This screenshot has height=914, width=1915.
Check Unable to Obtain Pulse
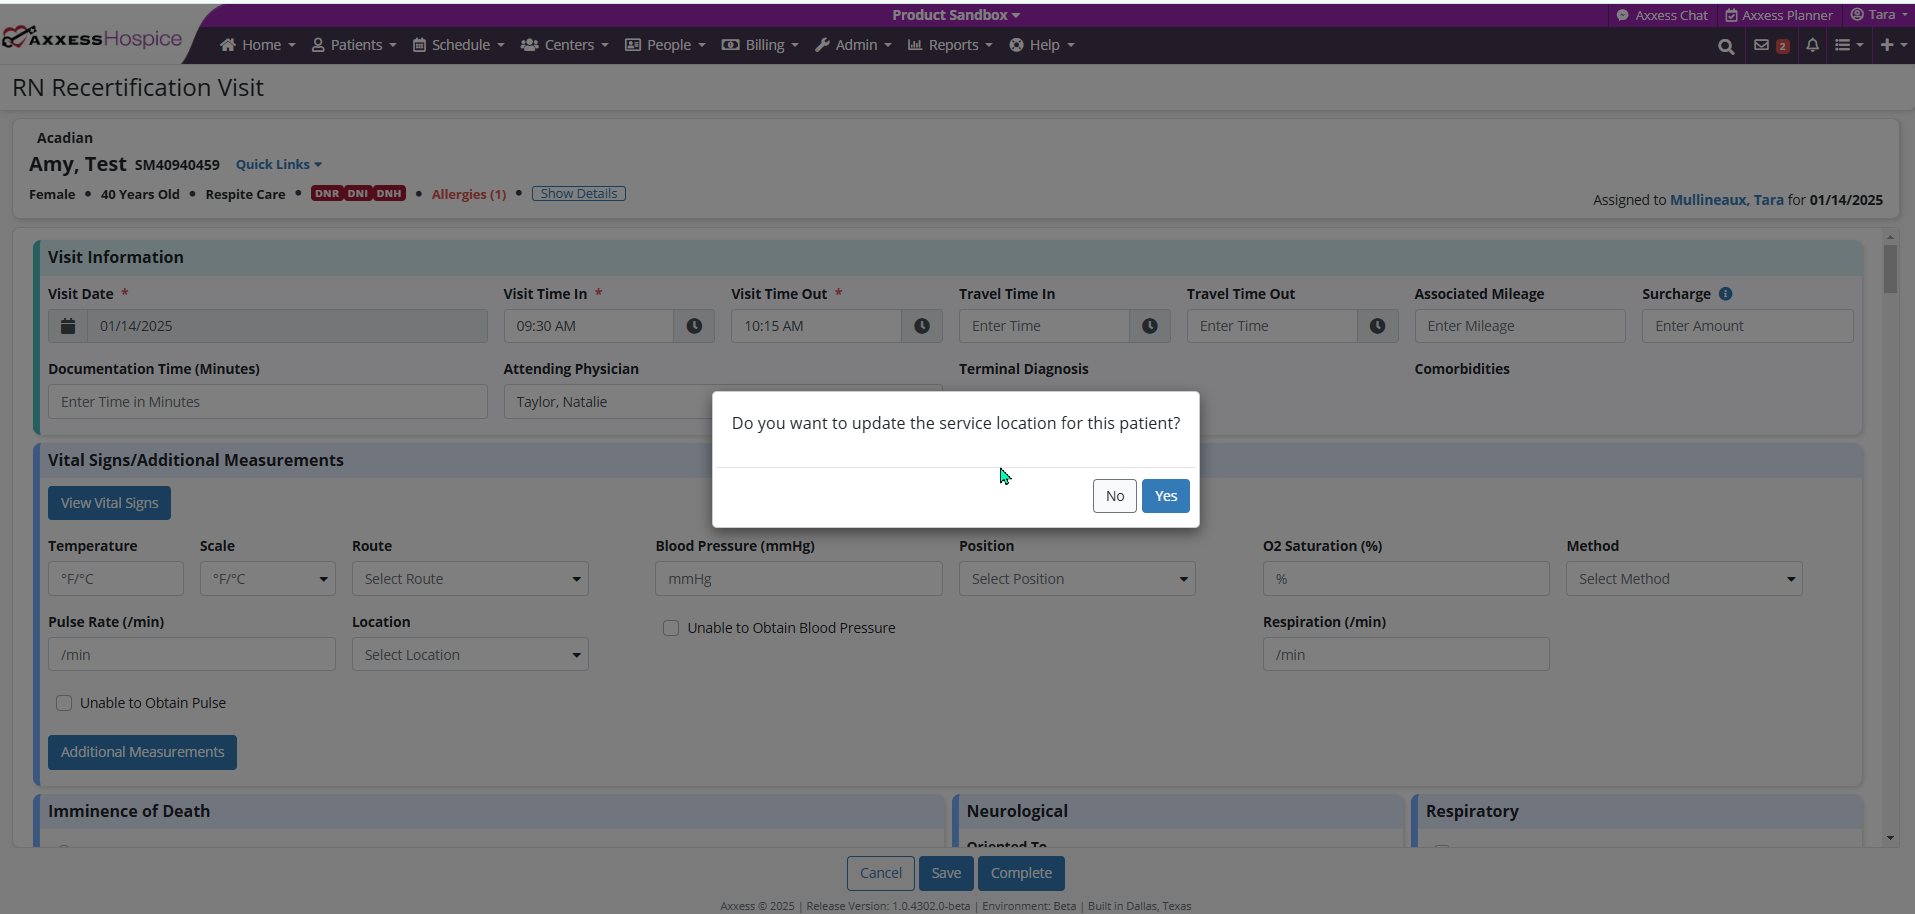(64, 703)
